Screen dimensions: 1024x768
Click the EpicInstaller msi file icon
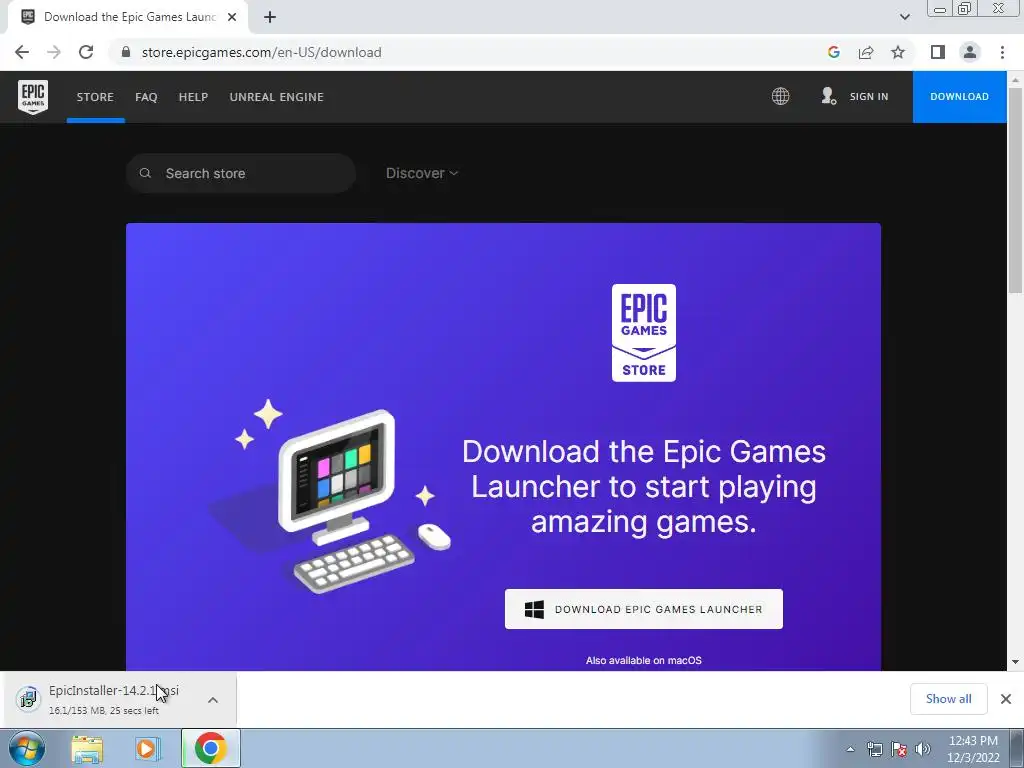tap(28, 699)
